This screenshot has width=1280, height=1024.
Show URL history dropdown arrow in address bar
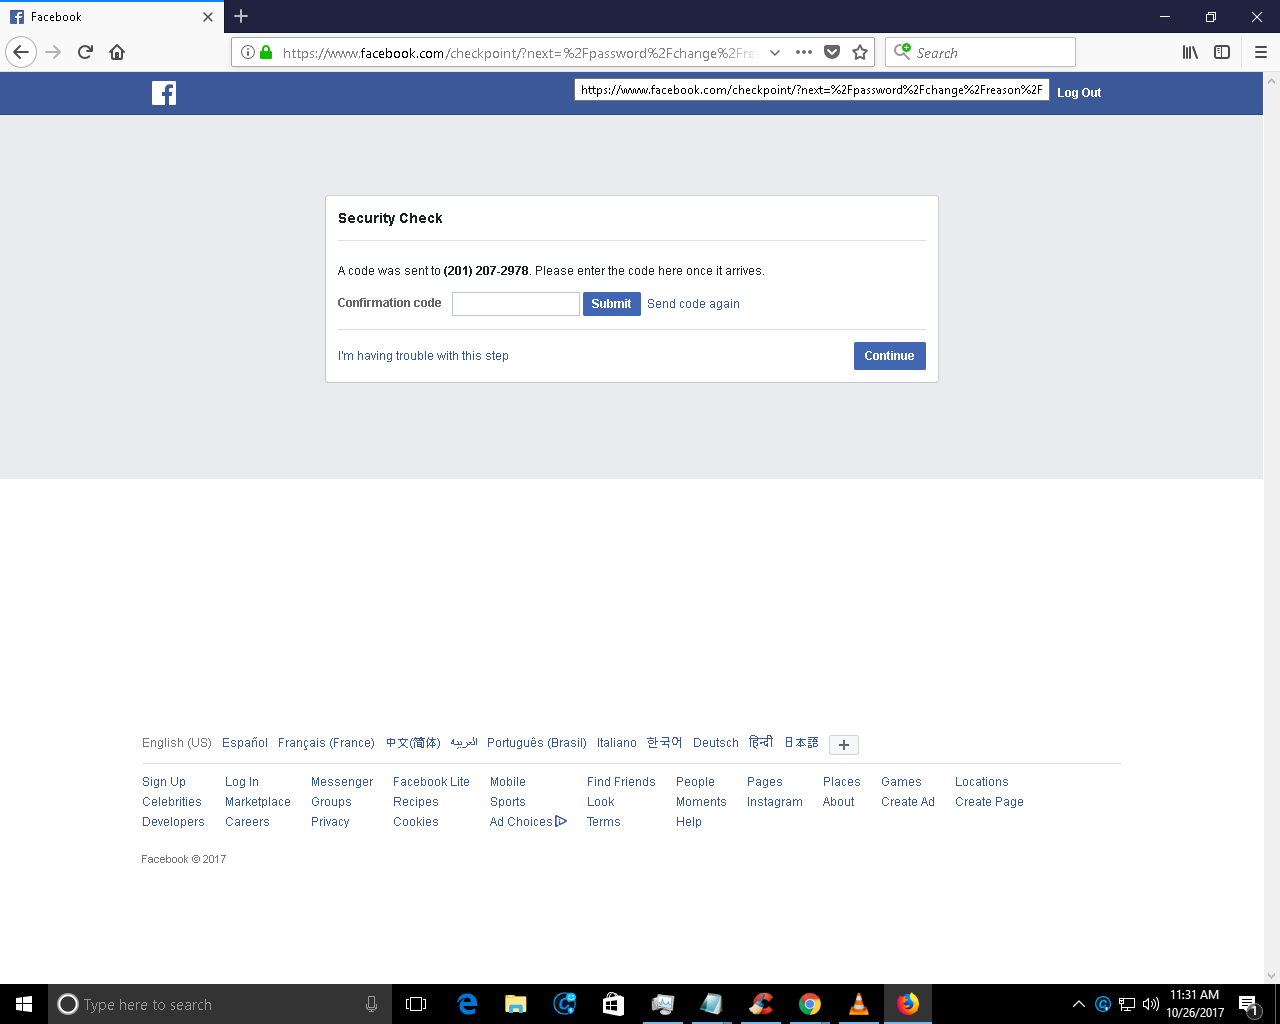pyautogui.click(x=775, y=52)
